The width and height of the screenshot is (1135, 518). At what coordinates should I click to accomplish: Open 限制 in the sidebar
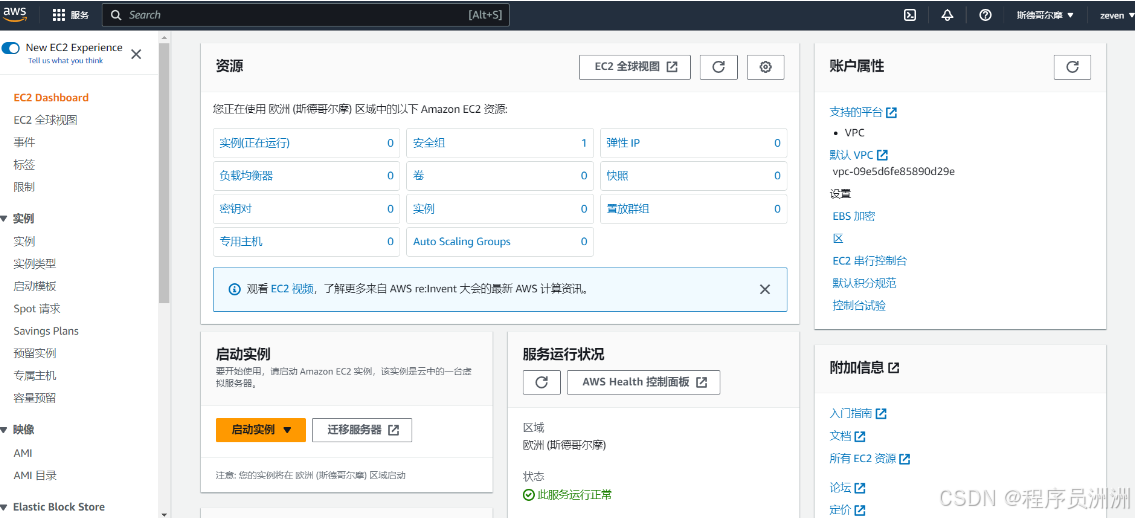coord(24,187)
